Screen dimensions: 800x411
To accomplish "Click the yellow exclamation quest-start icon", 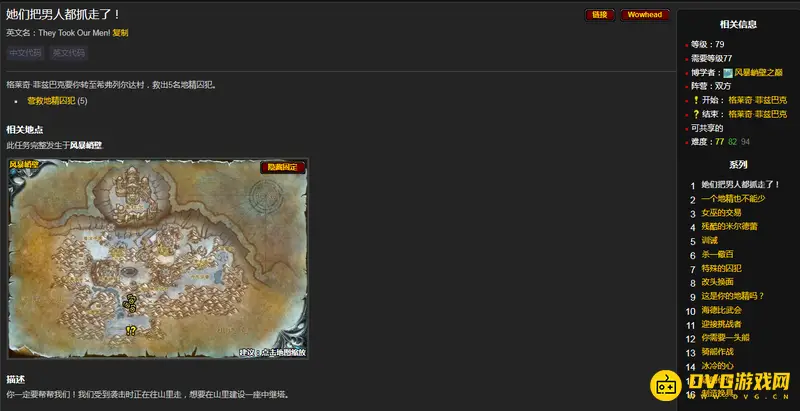I will (x=695, y=100).
